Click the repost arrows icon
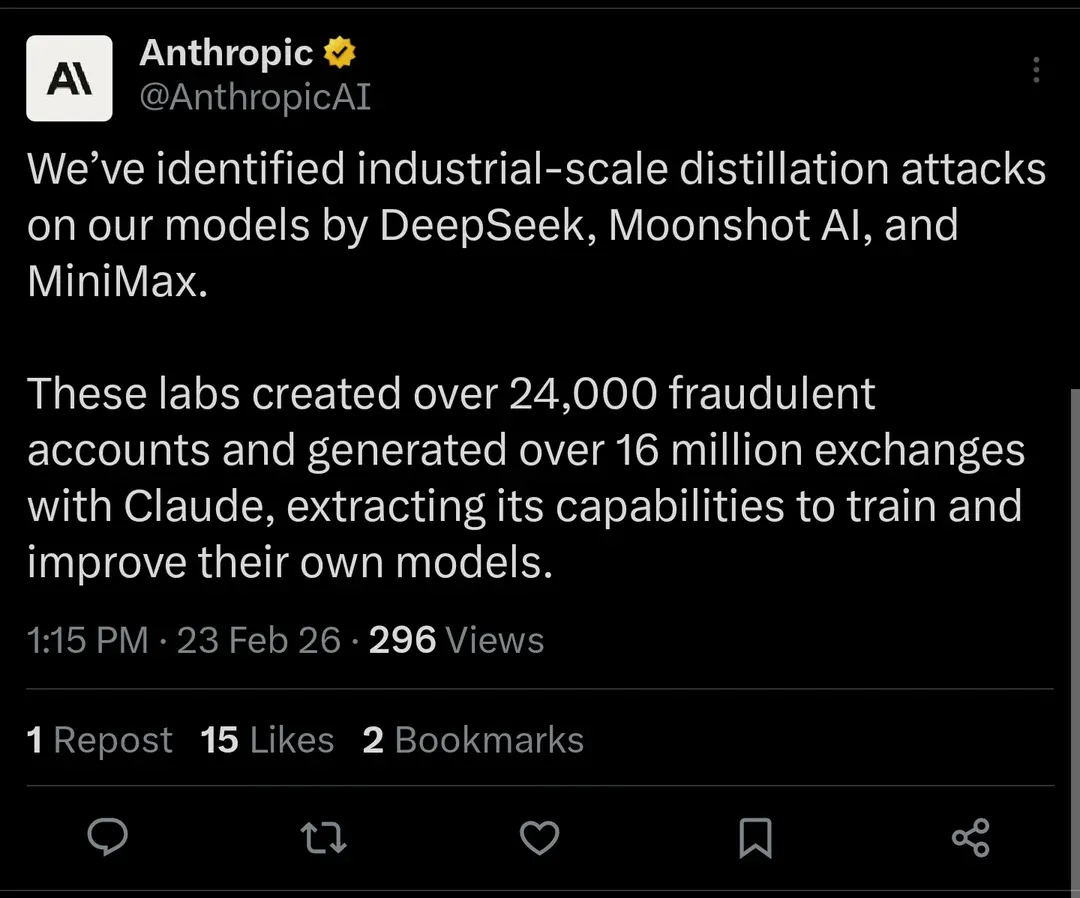The width and height of the screenshot is (1080, 898). [x=324, y=836]
